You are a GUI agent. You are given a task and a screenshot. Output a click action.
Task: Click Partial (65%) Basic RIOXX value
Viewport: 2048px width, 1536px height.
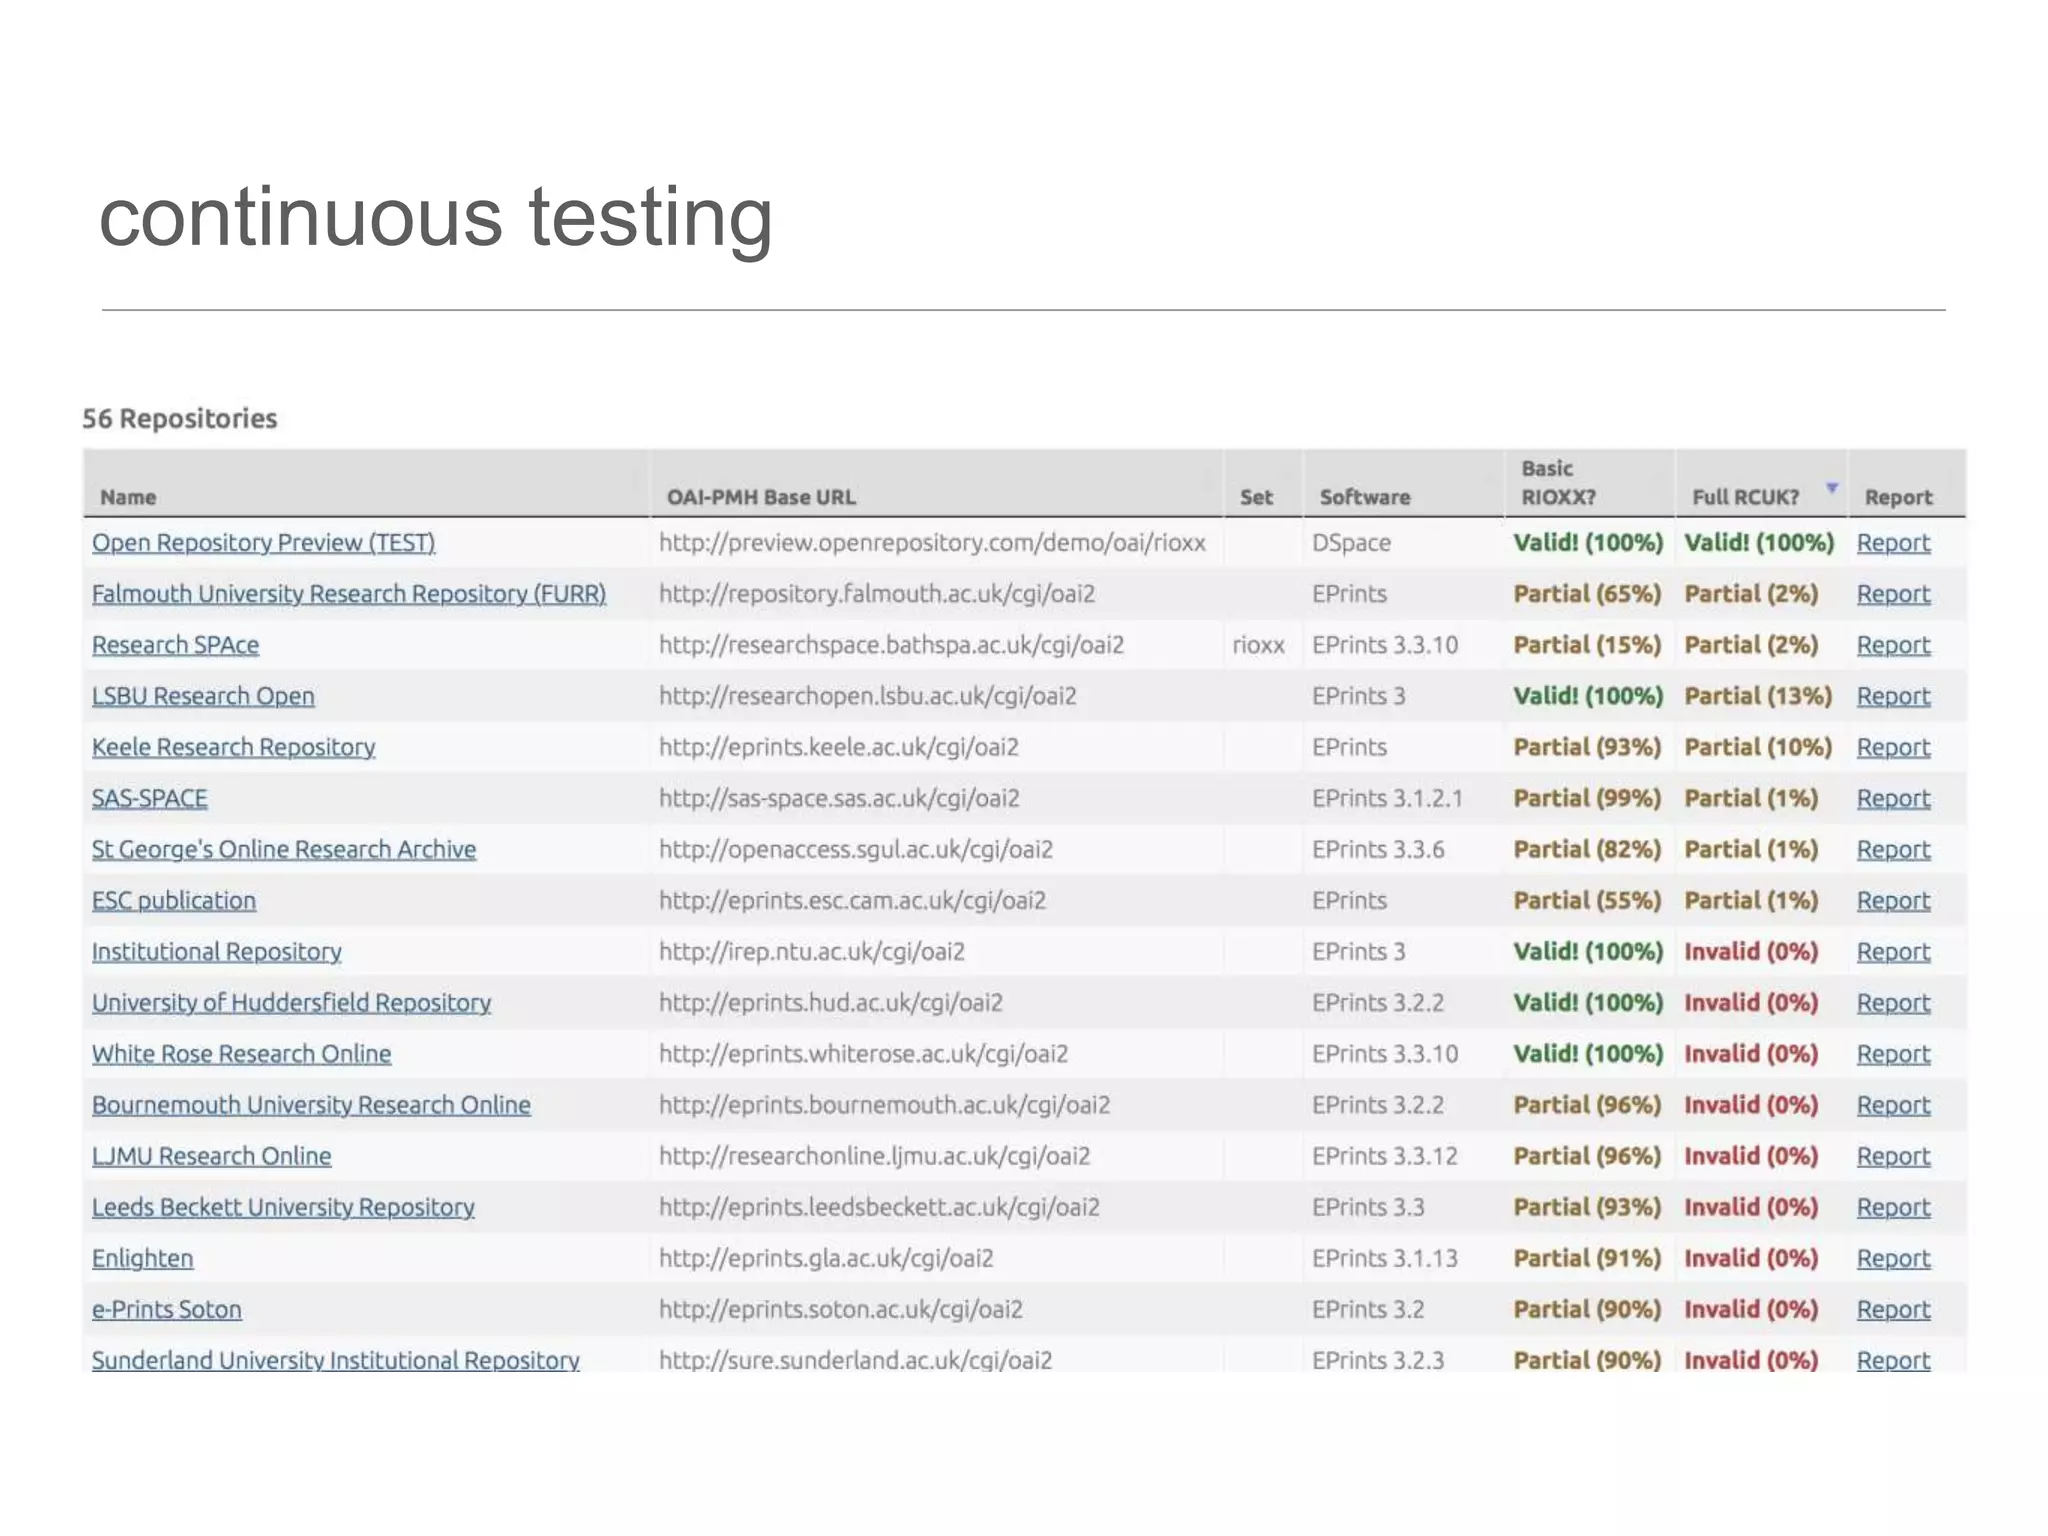pyautogui.click(x=1587, y=594)
